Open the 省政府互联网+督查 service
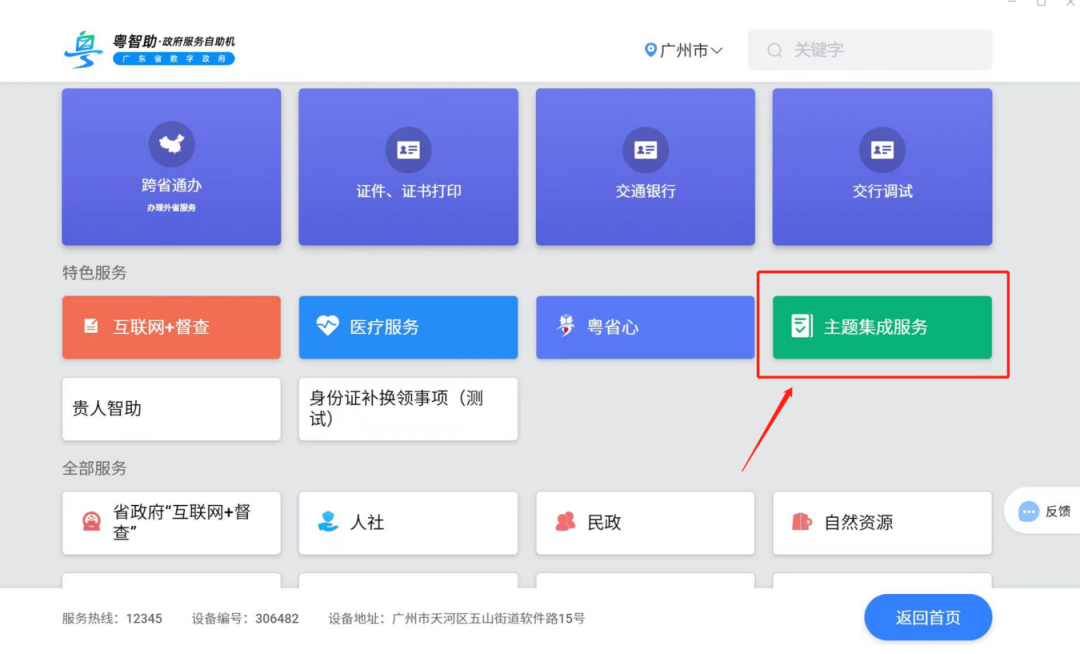Screen dimensions: 1080x654 (x=171, y=522)
